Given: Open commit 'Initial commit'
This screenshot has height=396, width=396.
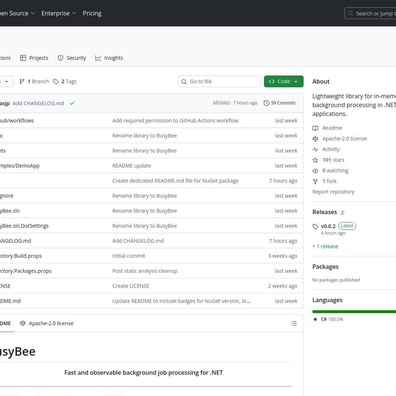Looking at the screenshot, I should pos(128,256).
